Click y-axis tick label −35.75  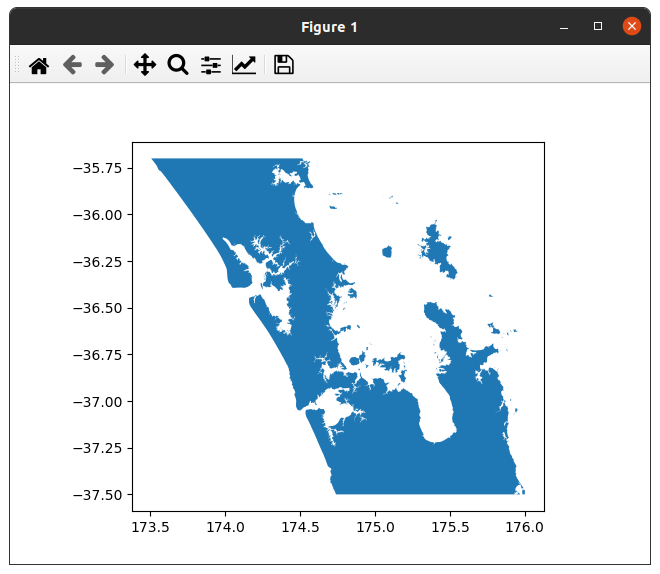tap(97, 168)
